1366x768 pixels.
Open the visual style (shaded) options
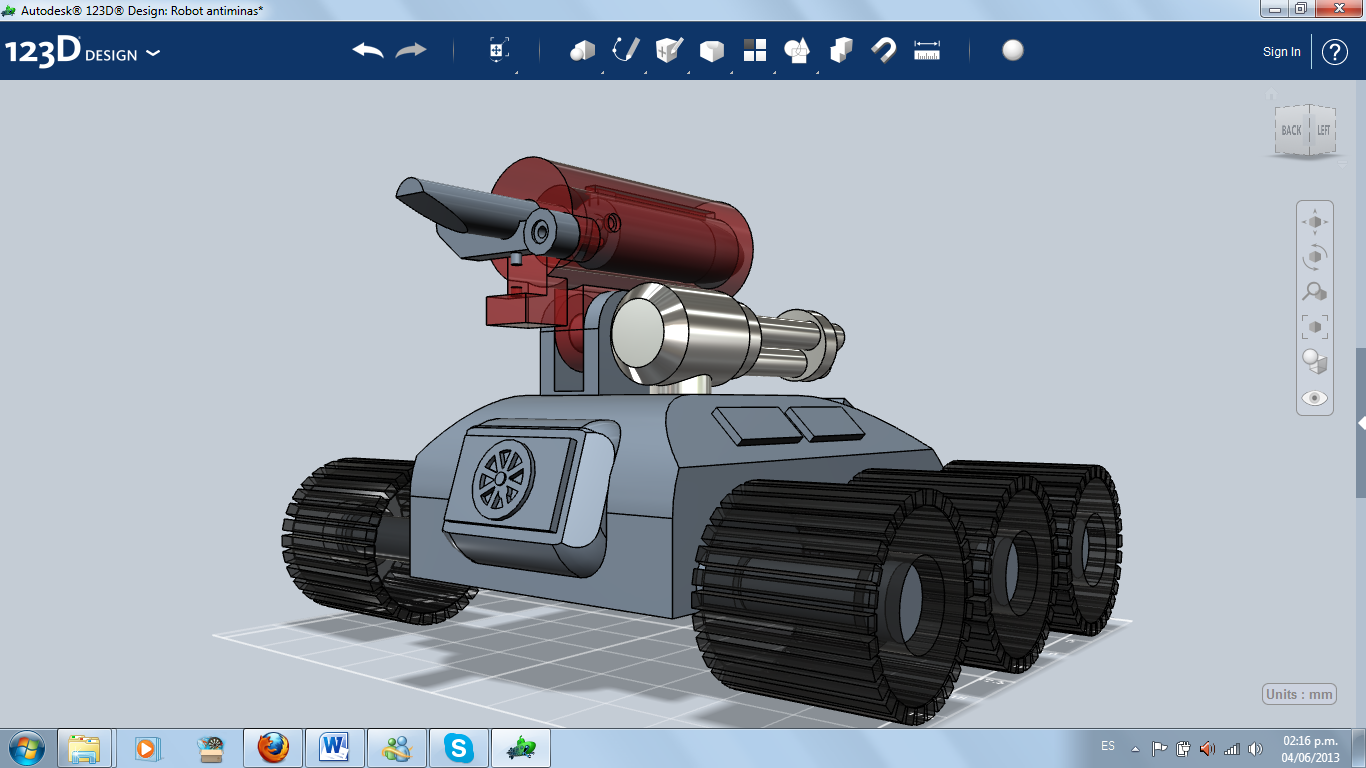(1315, 361)
